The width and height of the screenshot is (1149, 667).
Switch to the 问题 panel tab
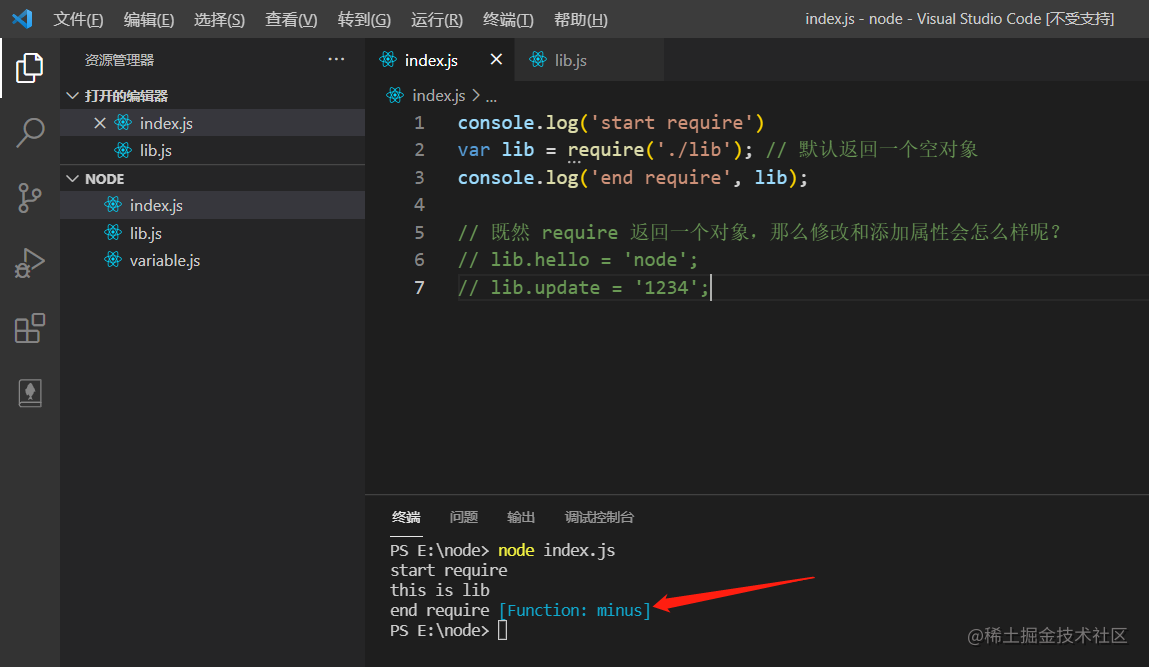tap(463, 517)
